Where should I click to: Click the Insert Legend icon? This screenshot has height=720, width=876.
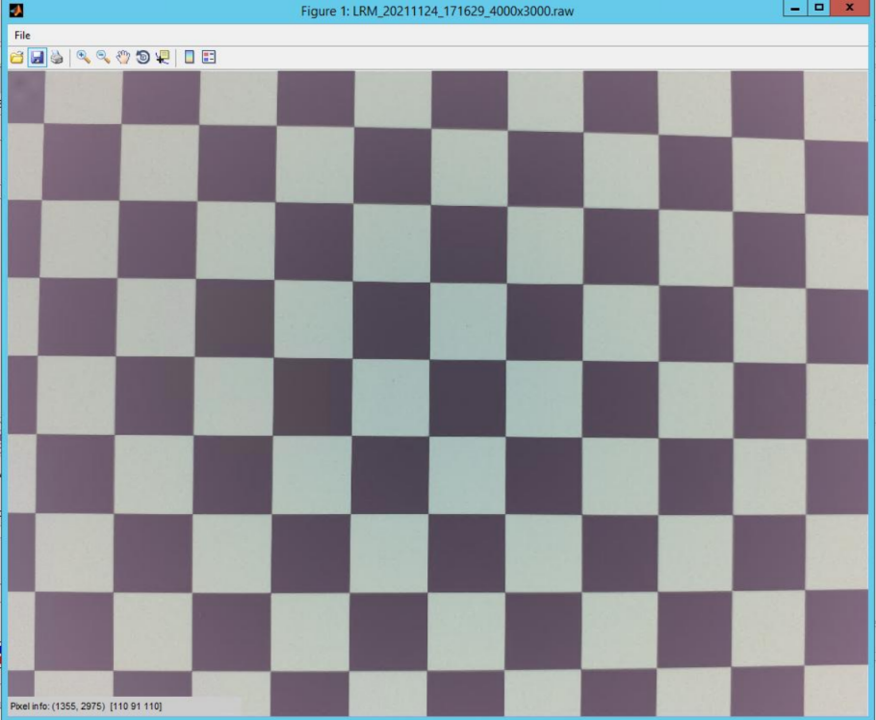click(x=209, y=57)
